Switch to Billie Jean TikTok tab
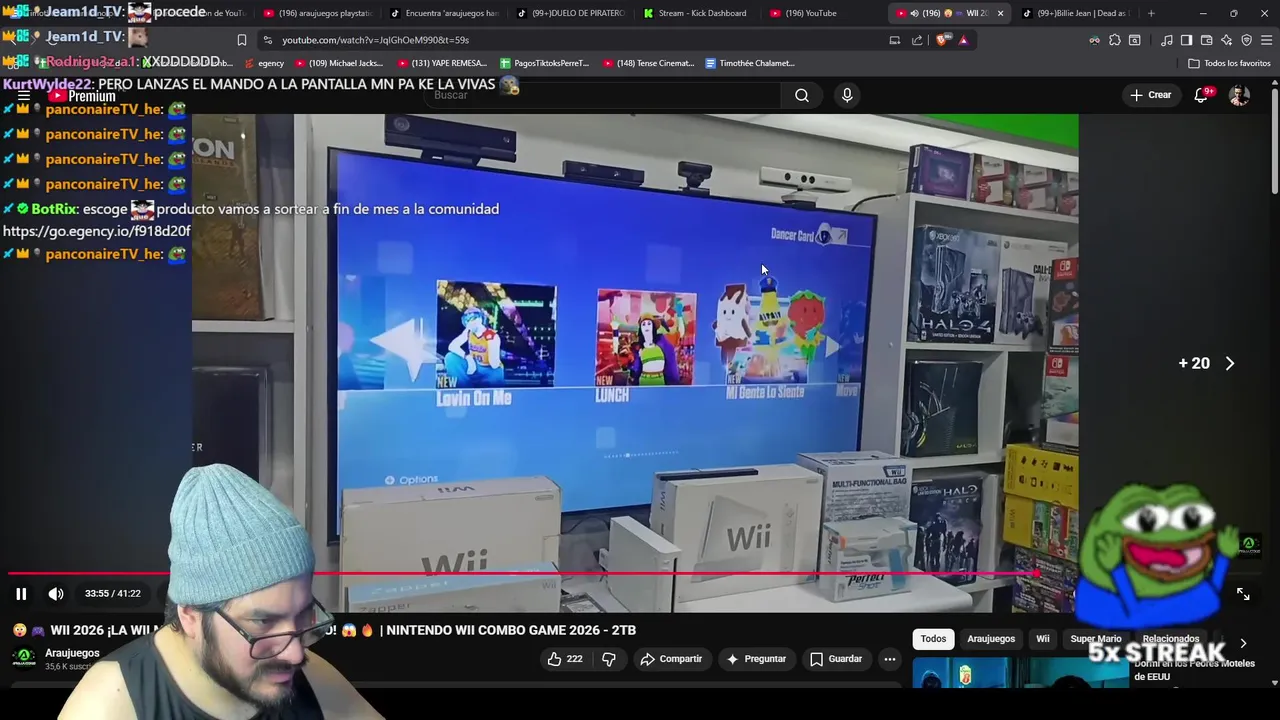The height and width of the screenshot is (720, 1280). (1075, 13)
